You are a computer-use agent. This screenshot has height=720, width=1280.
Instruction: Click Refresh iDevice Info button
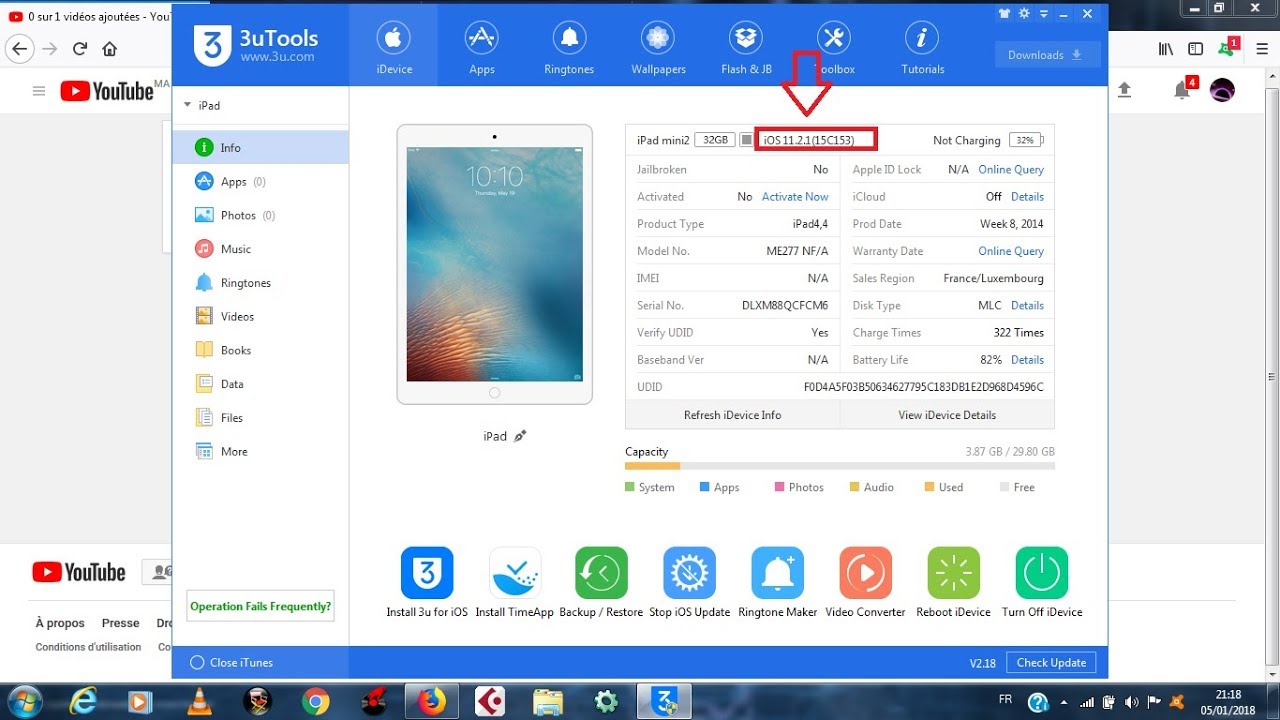click(732, 415)
